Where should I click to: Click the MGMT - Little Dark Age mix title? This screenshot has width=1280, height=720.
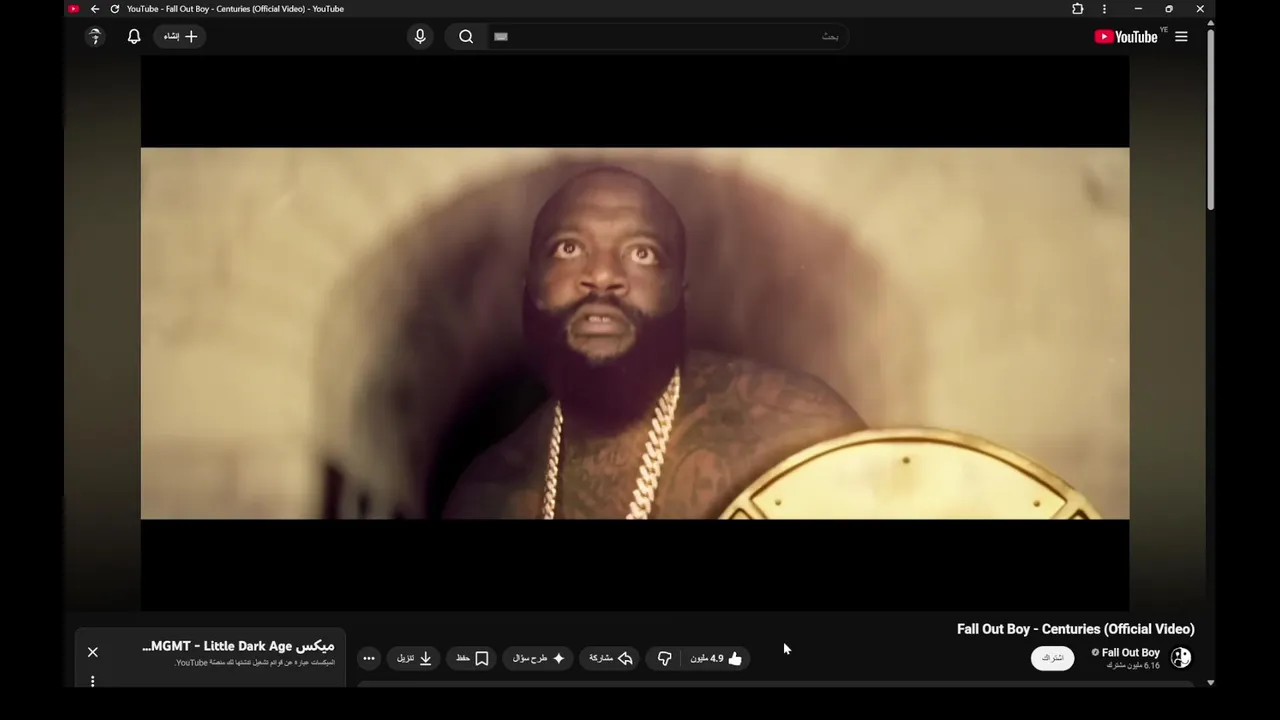click(239, 646)
